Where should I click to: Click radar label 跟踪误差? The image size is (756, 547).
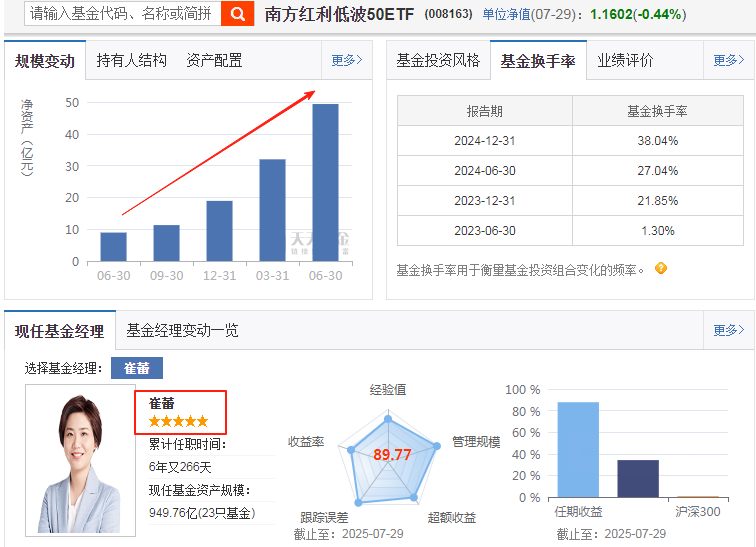click(x=324, y=518)
